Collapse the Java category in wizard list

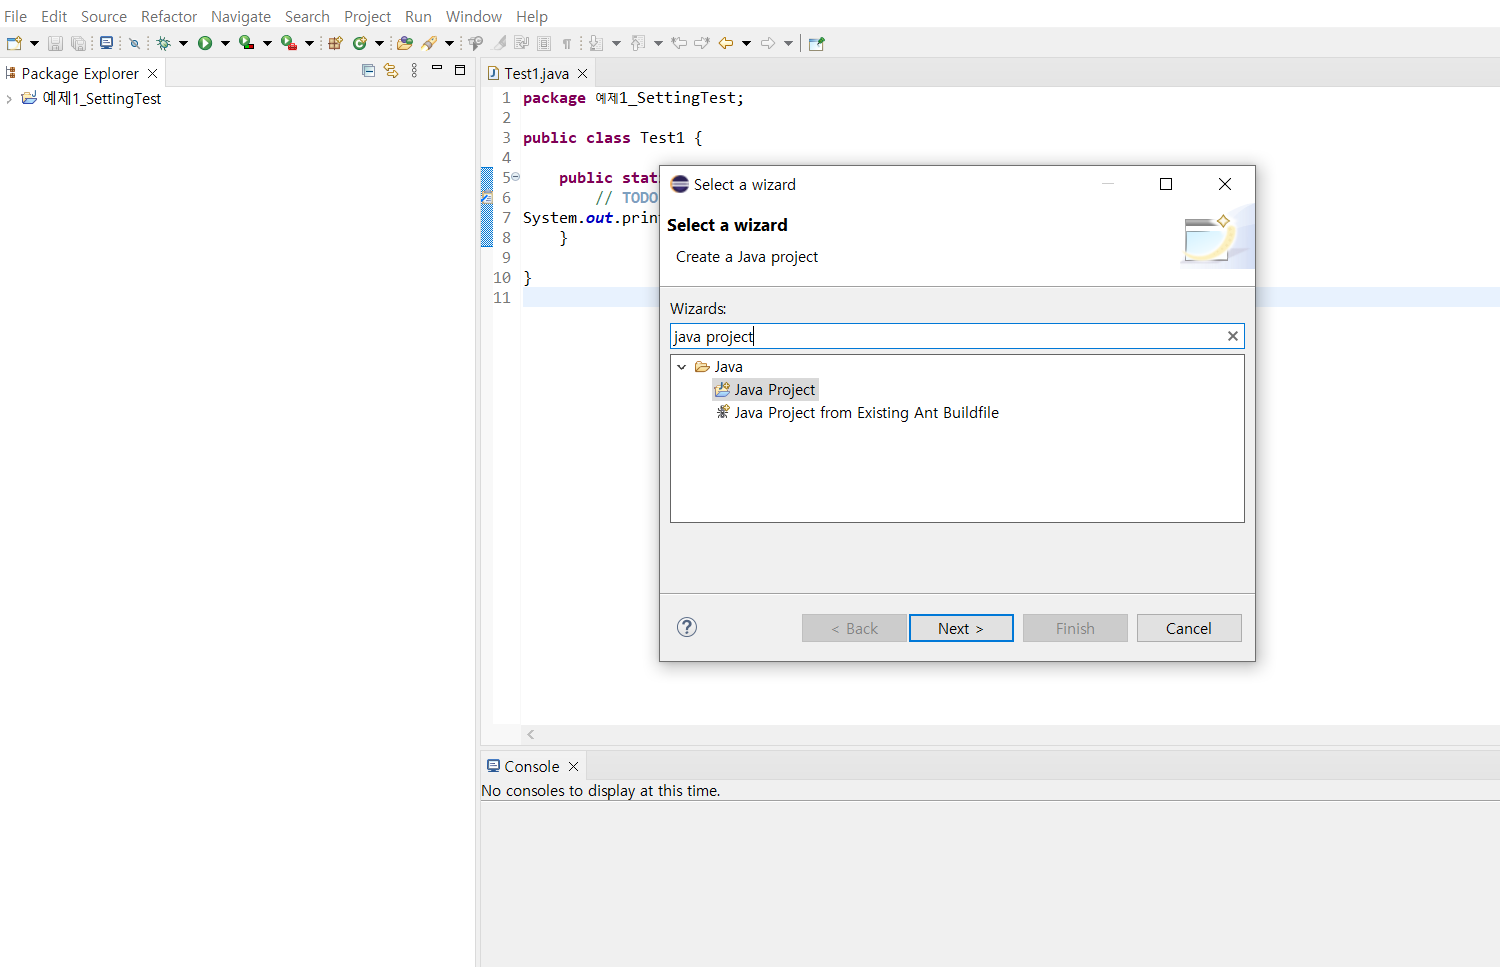[x=682, y=367]
